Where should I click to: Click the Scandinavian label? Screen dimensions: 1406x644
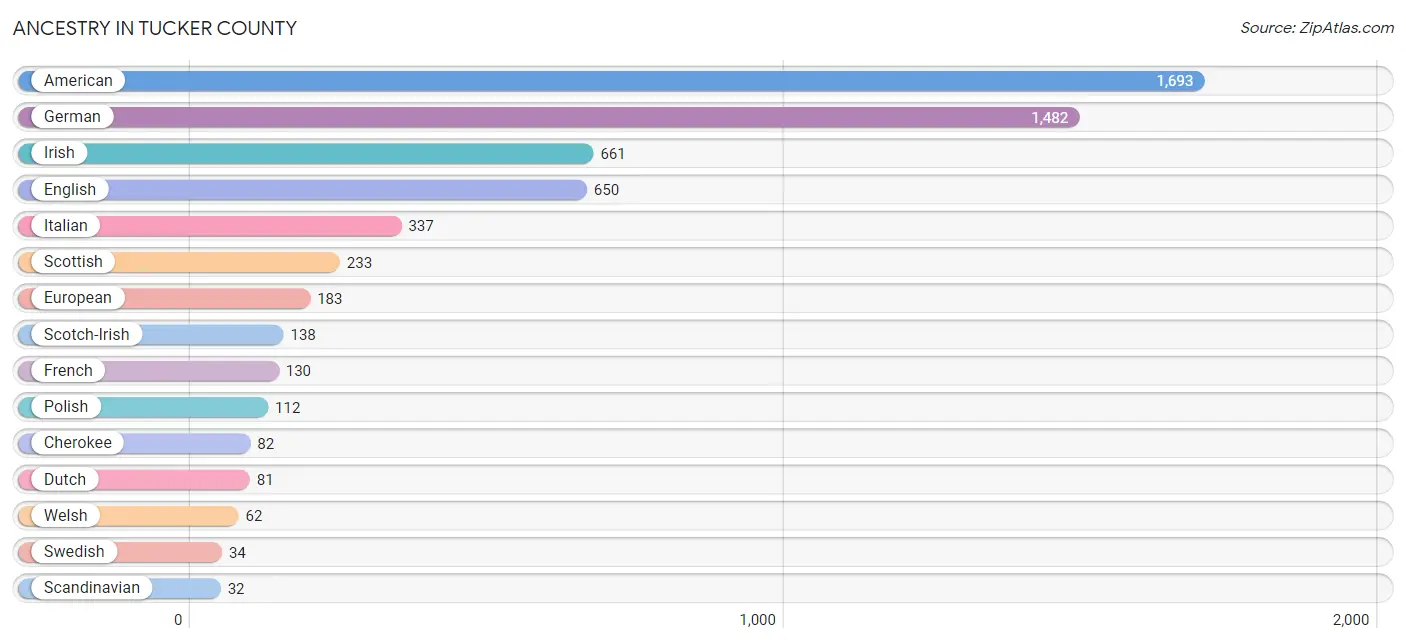click(x=92, y=587)
